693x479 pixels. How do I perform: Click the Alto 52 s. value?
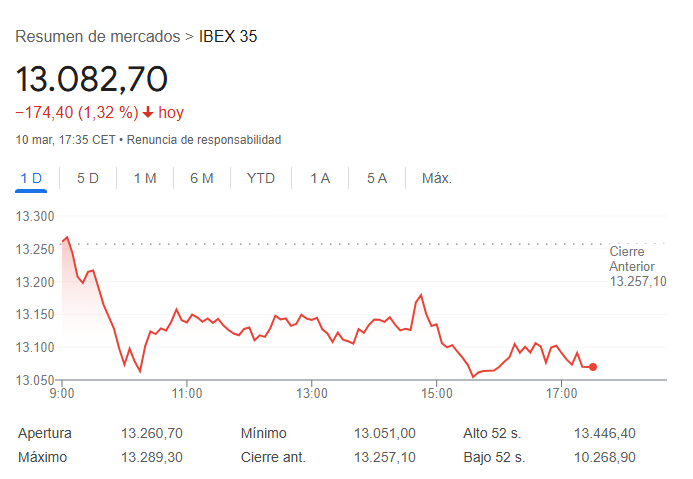coord(605,433)
